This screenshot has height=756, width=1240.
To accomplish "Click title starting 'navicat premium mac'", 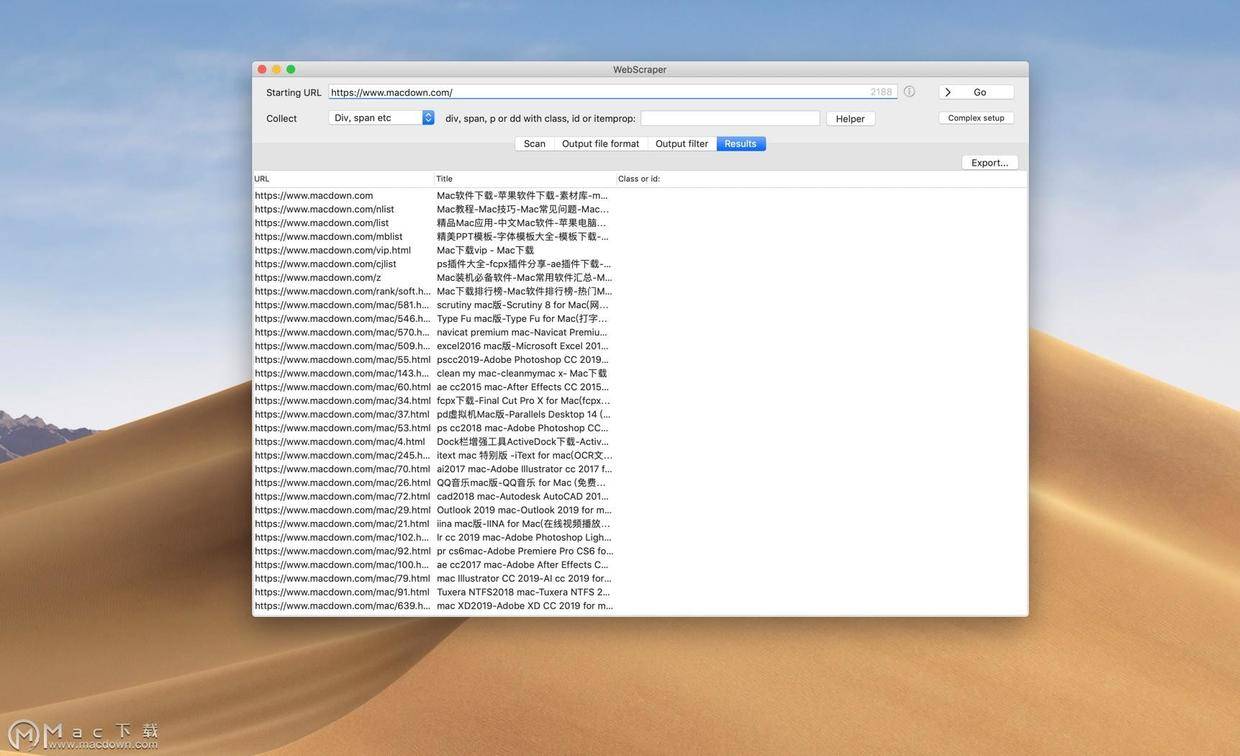I will [x=522, y=332].
